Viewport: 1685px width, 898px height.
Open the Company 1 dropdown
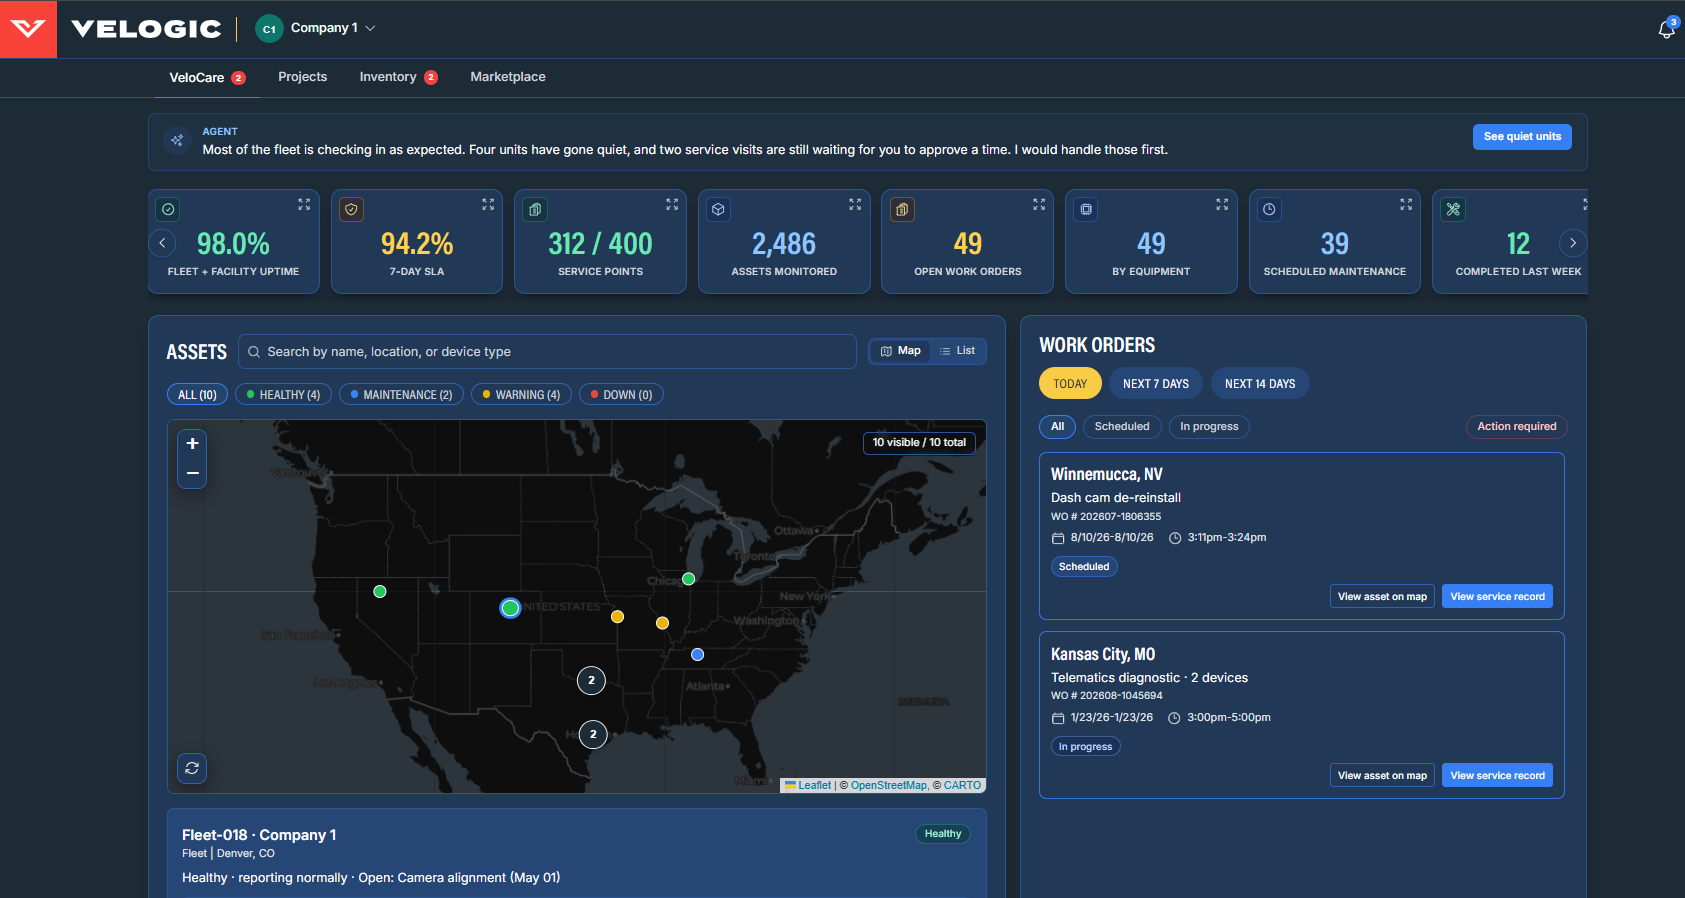tap(316, 29)
